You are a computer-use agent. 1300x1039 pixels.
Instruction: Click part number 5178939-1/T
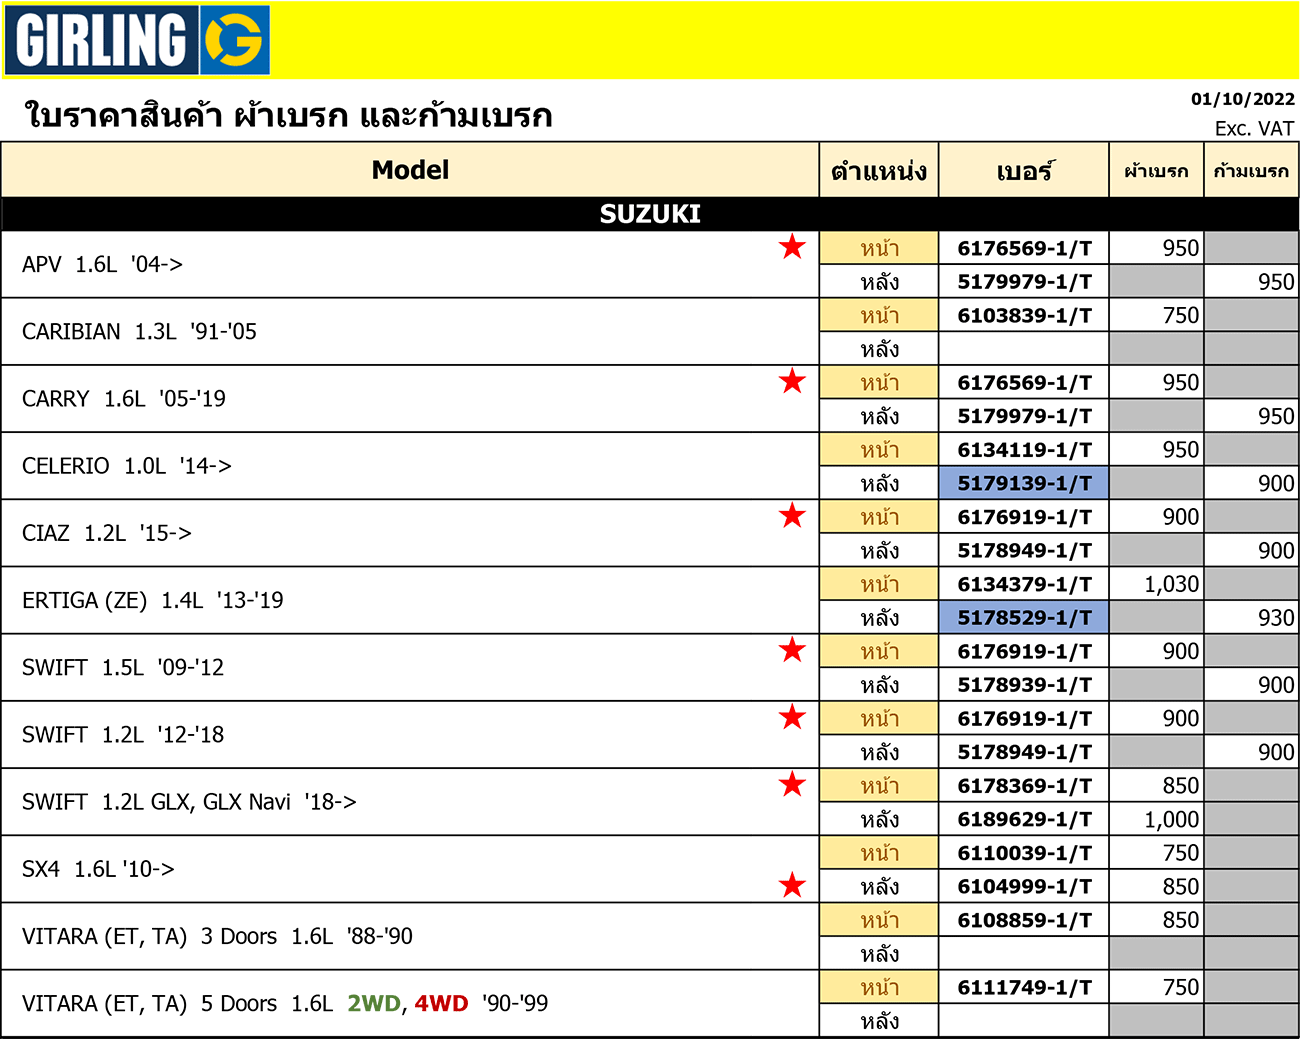(1024, 685)
